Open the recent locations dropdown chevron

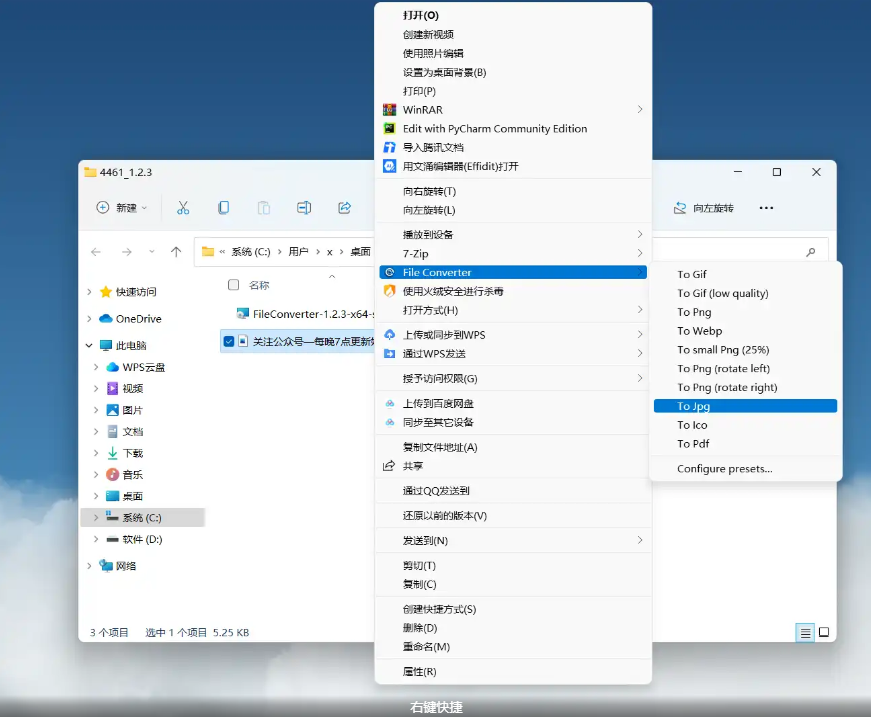coord(152,252)
